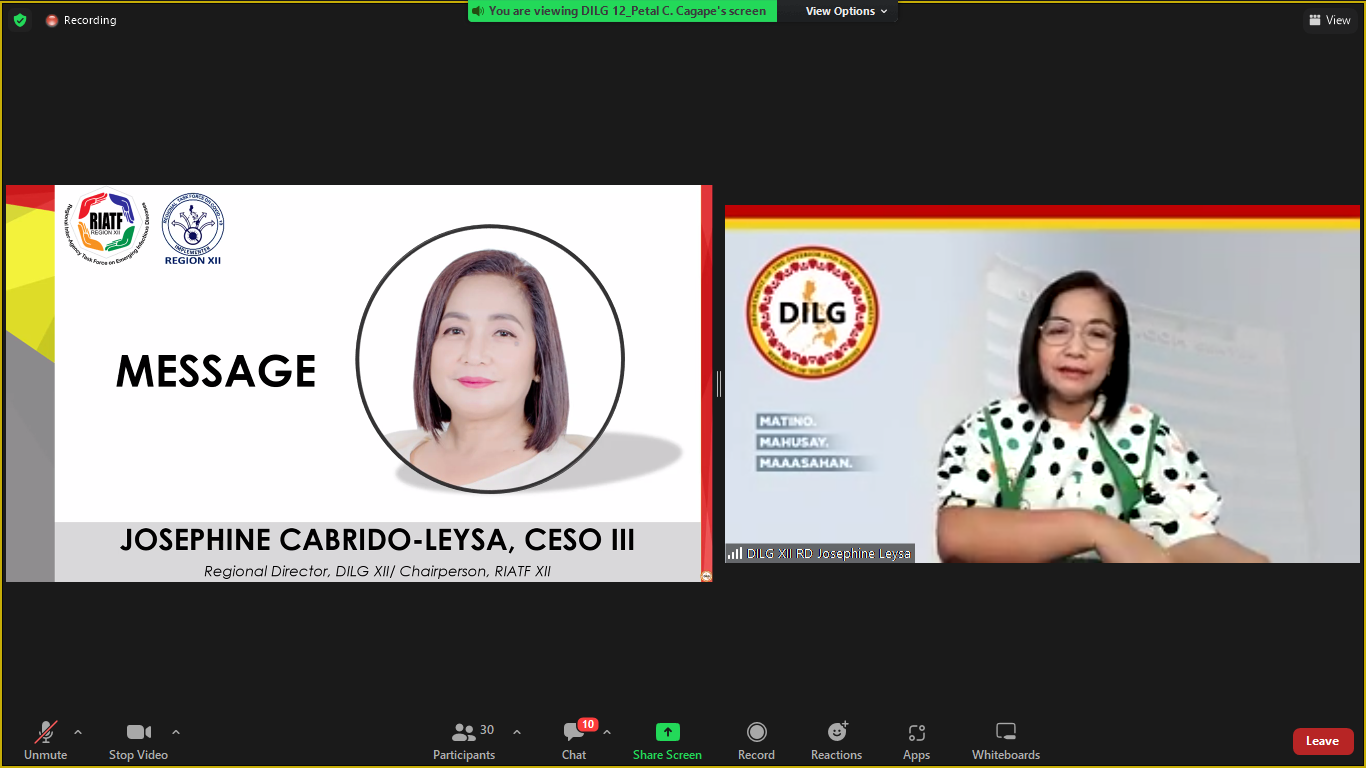Expand audio options arrow beside Unmute
Viewport: 1366px width, 768px height.
(78, 732)
